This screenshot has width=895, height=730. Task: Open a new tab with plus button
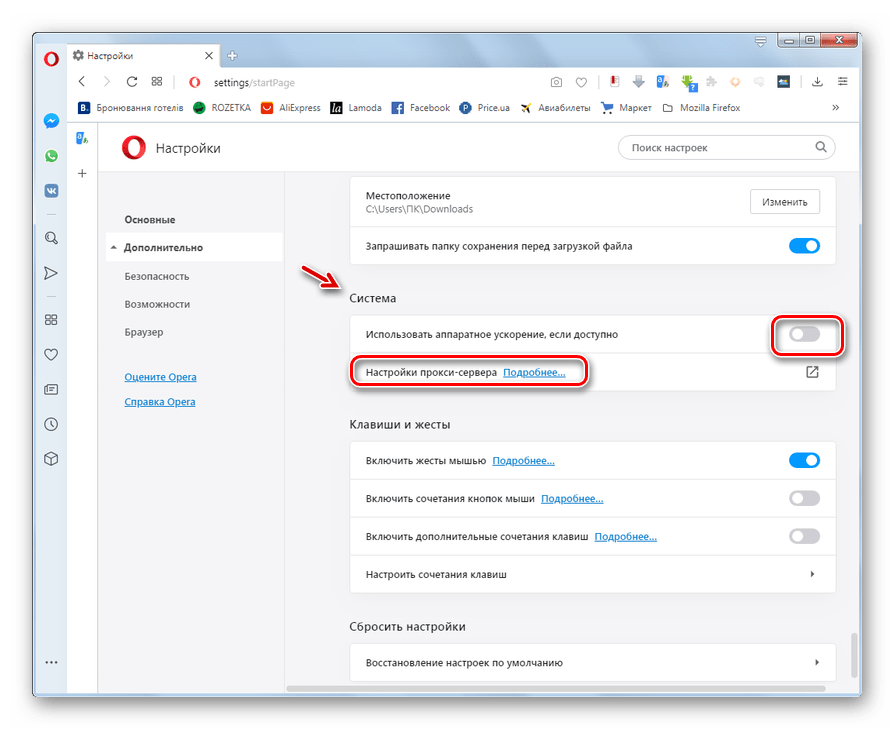(x=232, y=55)
